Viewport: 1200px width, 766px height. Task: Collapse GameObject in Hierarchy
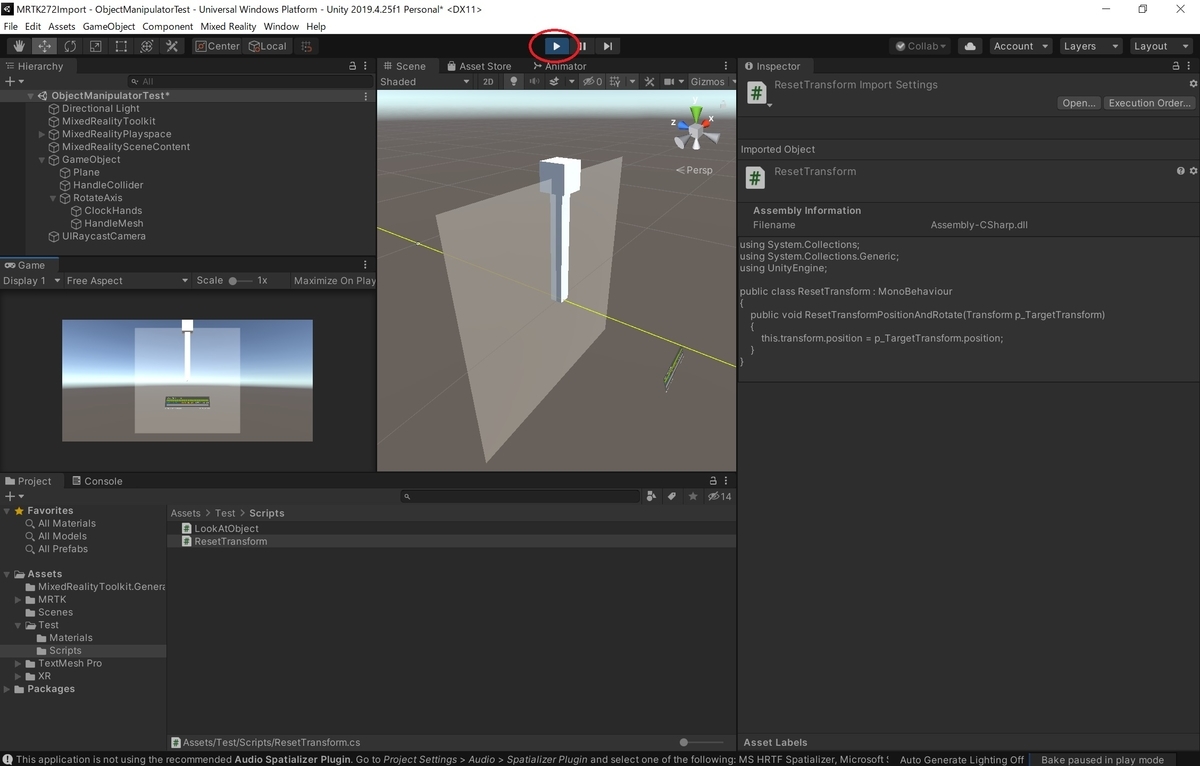(42, 160)
